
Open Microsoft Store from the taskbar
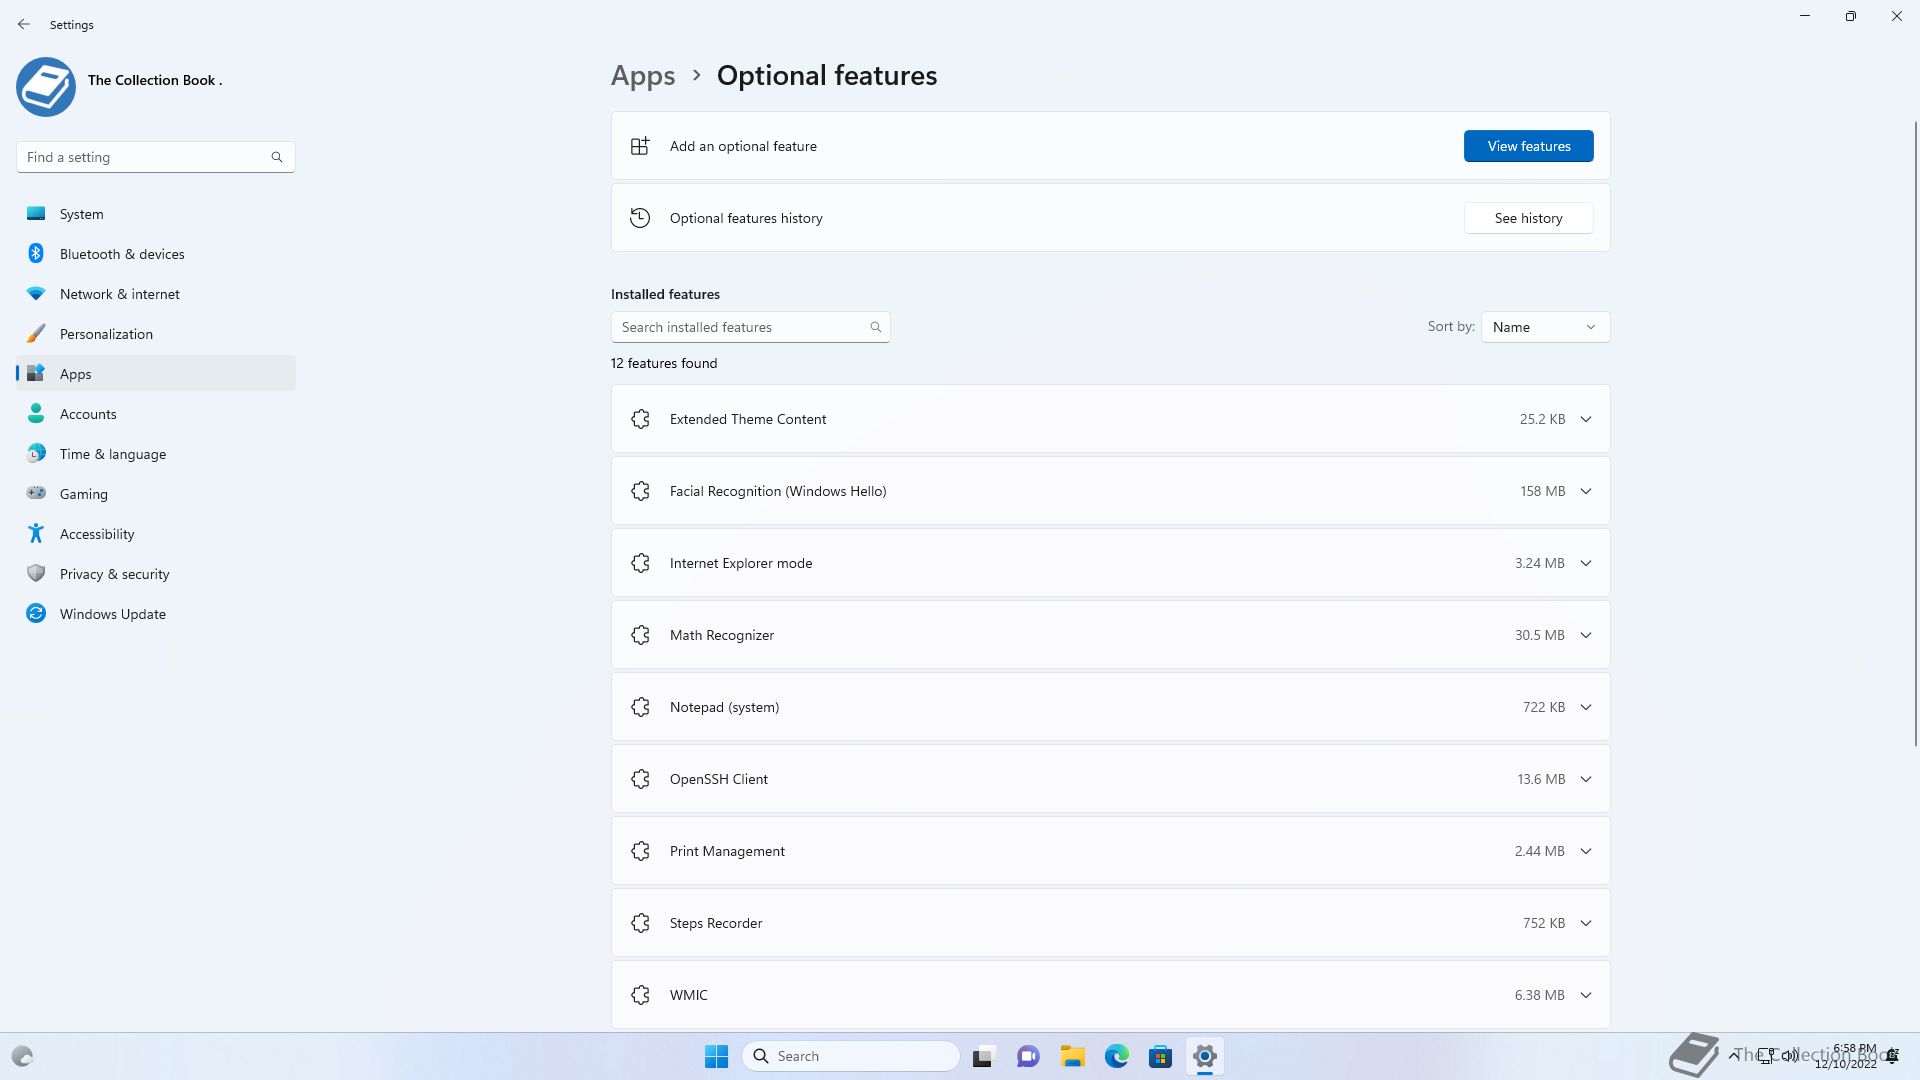click(1160, 1056)
